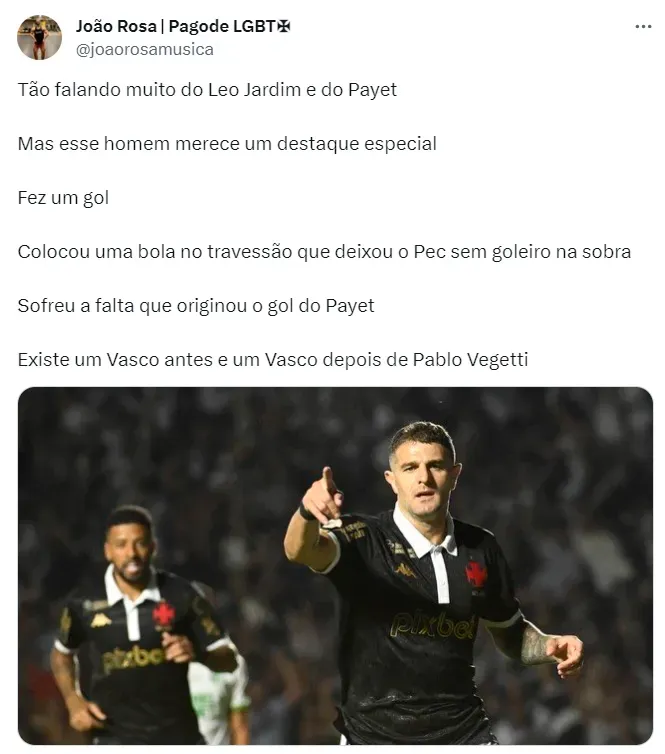
Task: Click the pixbet logo on the front player's shirt
Action: coord(433,625)
